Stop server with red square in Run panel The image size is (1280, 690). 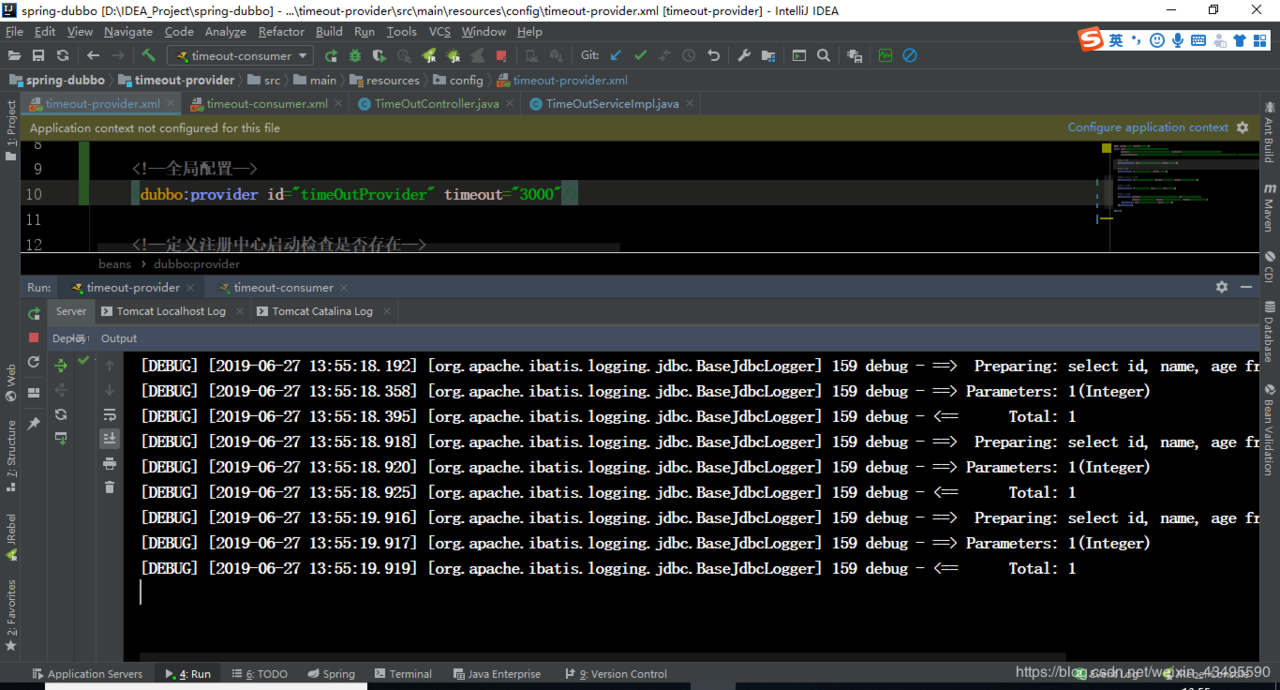34,338
